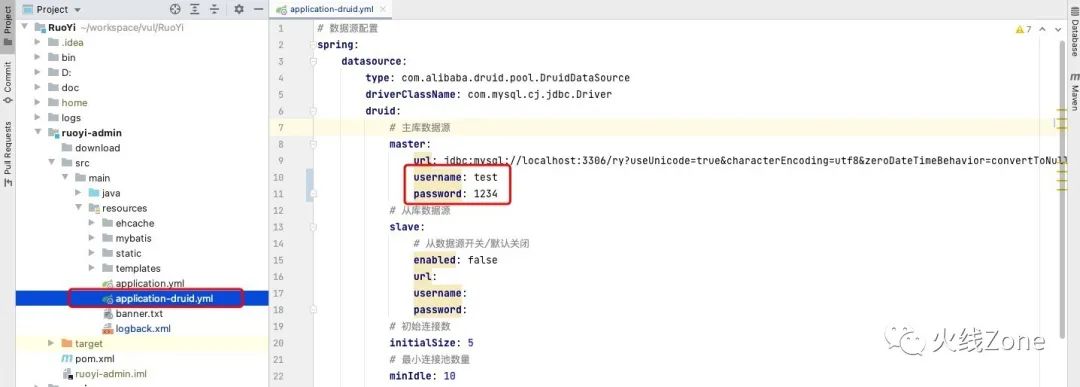Click the 'master:' key in editor
Viewport: 1080px width, 387px height.
click(x=410, y=144)
